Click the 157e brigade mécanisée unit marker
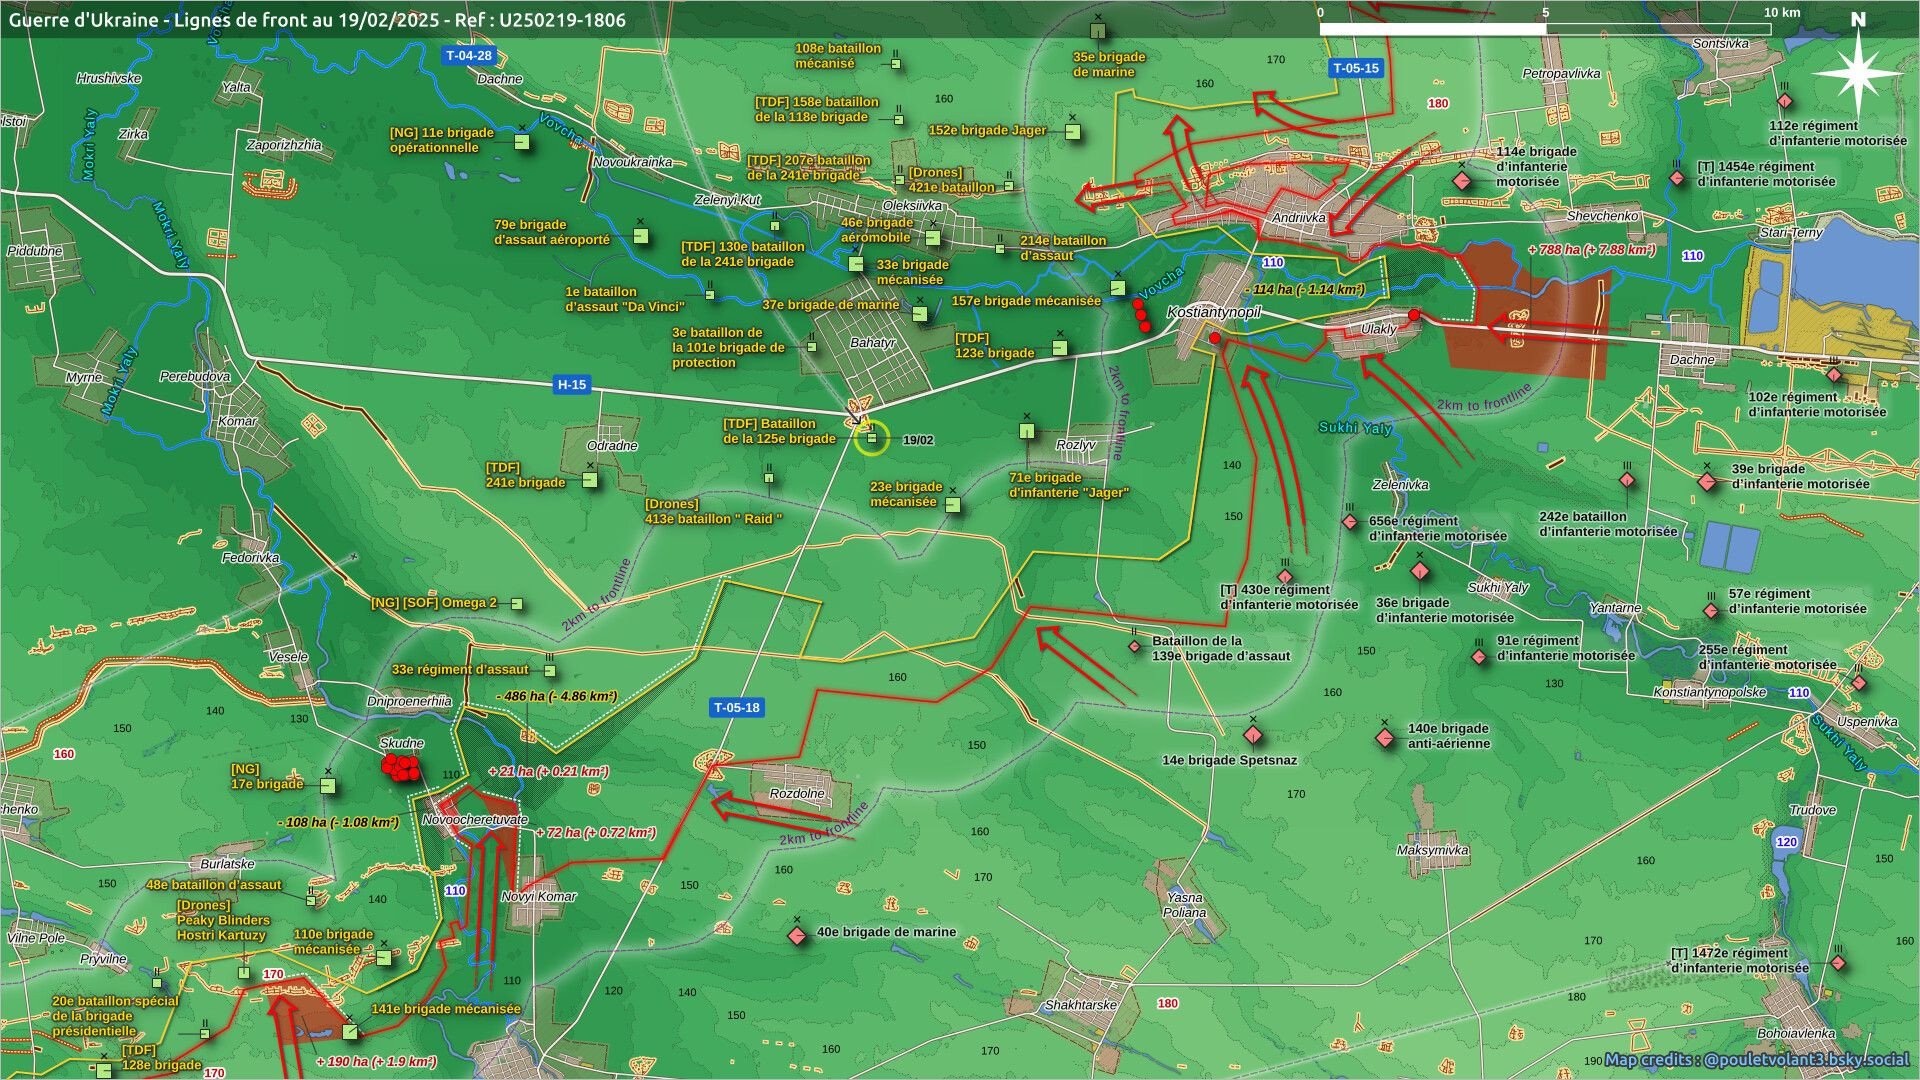This screenshot has height=1080, width=1920. coord(1117,288)
